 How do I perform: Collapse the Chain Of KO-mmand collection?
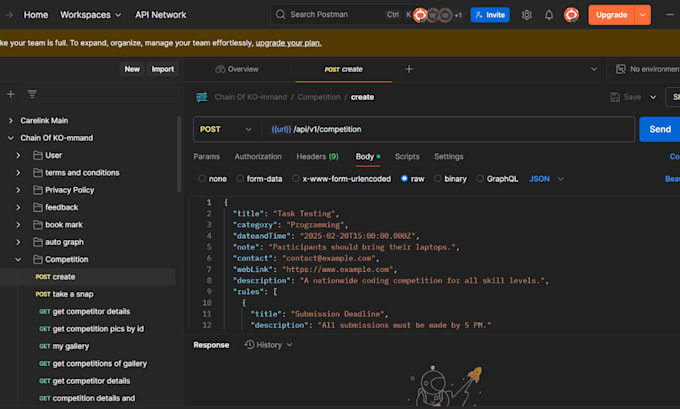click(x=11, y=138)
